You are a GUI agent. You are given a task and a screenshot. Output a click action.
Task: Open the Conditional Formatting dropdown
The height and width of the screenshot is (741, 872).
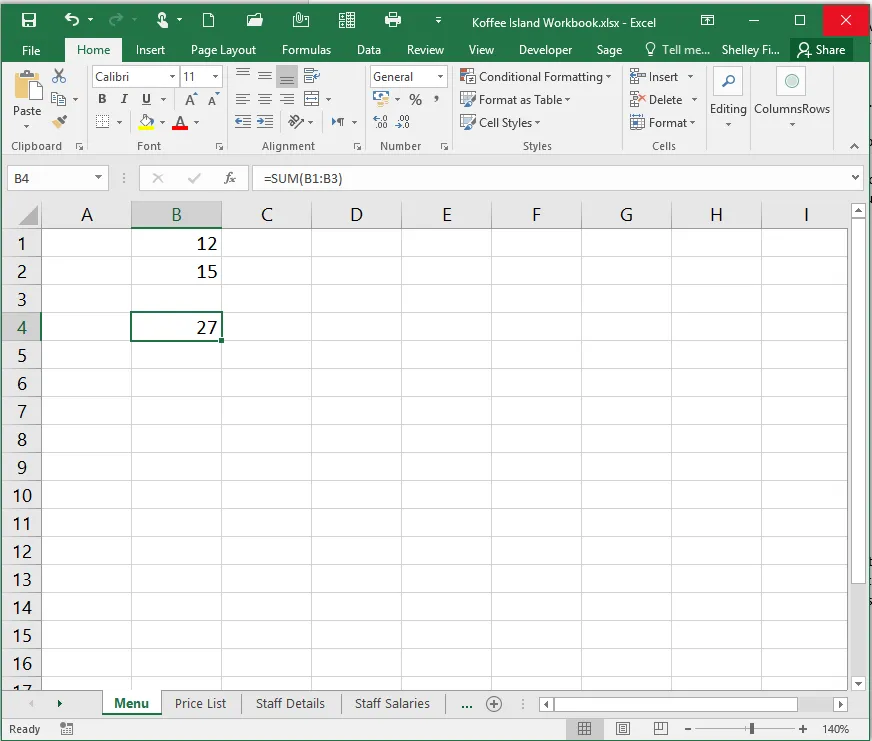point(535,77)
